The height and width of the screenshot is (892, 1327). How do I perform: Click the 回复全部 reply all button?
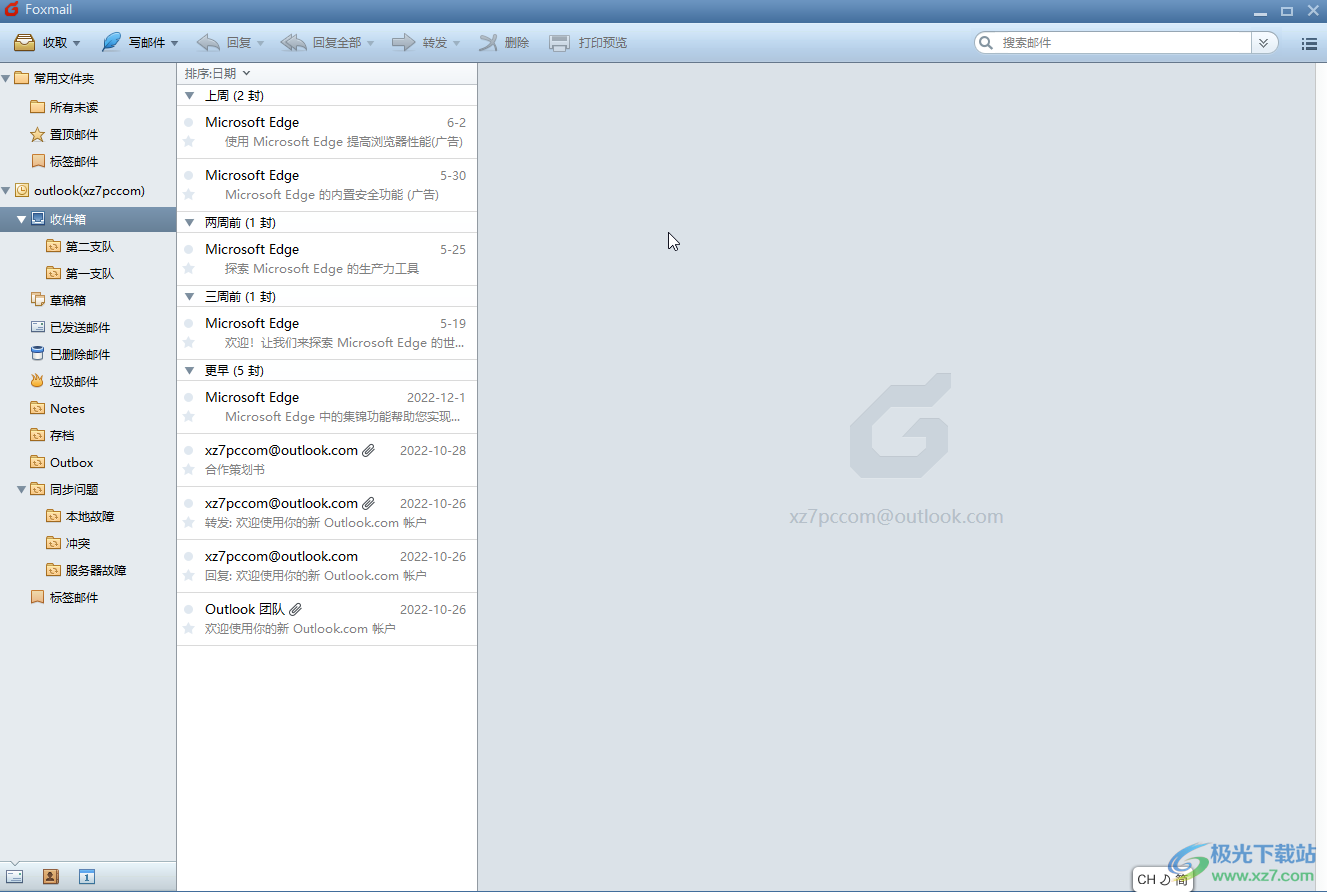tap(321, 43)
